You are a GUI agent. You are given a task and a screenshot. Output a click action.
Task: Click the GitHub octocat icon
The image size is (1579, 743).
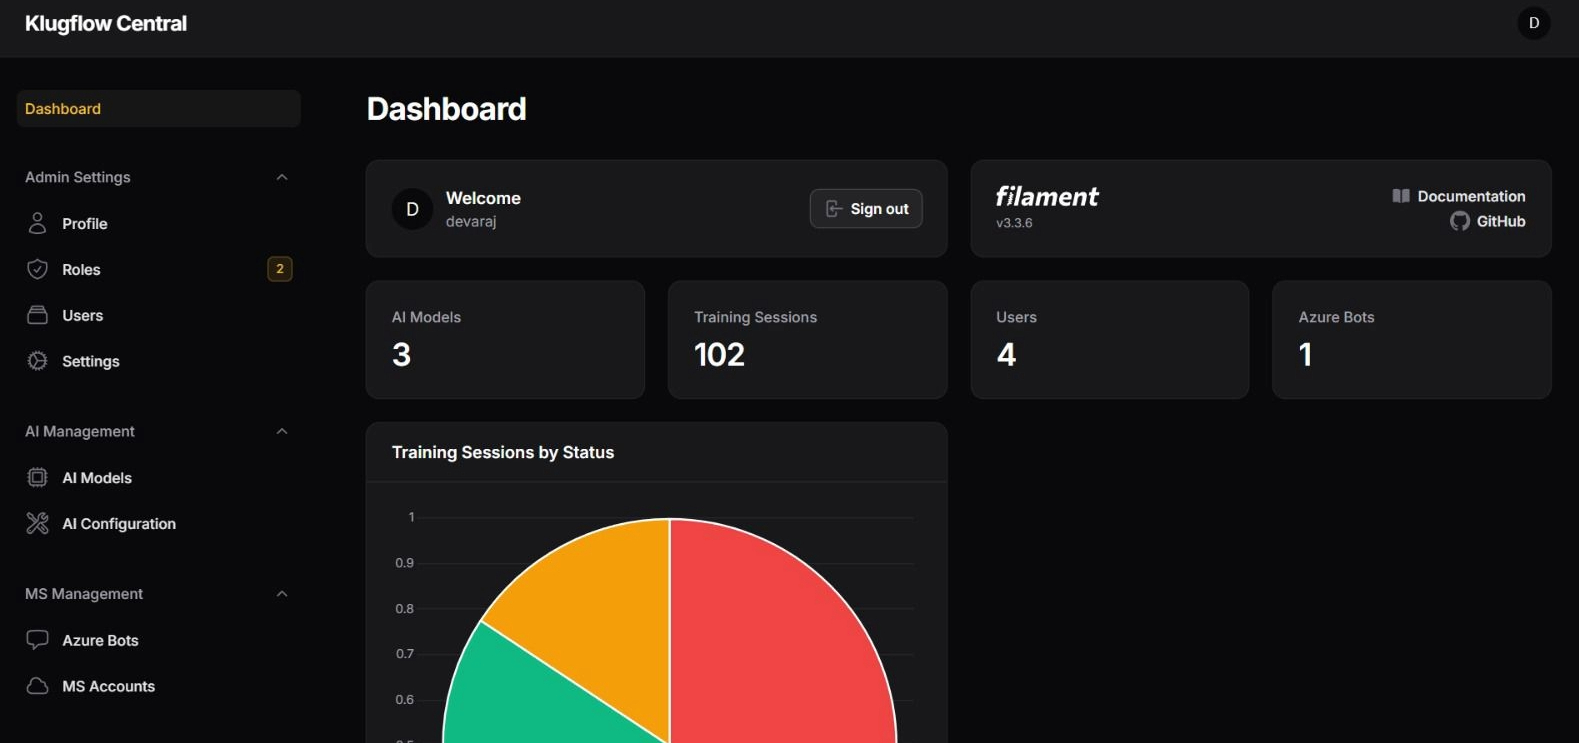click(1460, 221)
